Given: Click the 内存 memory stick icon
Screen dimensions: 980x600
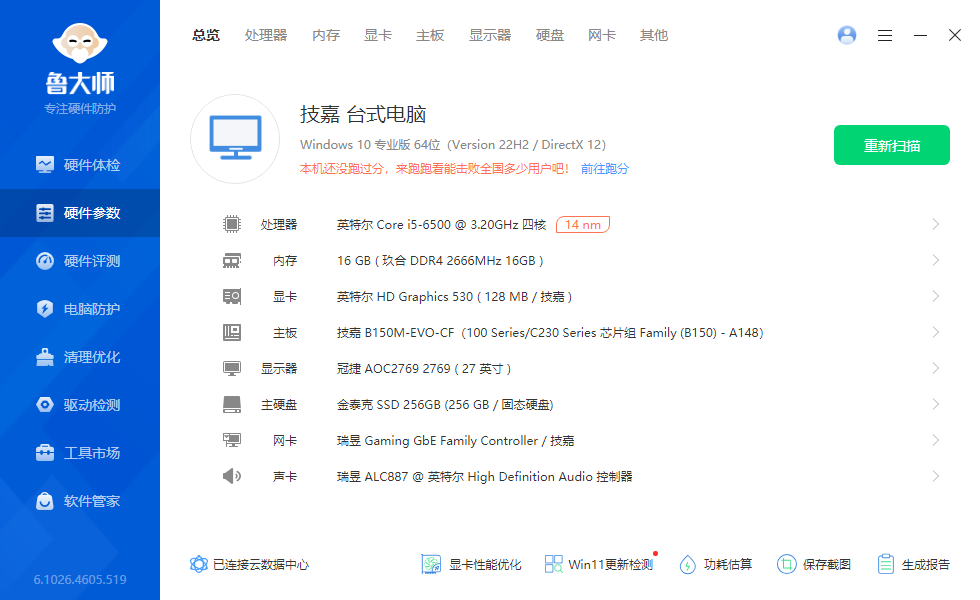Looking at the screenshot, I should coord(232,261).
